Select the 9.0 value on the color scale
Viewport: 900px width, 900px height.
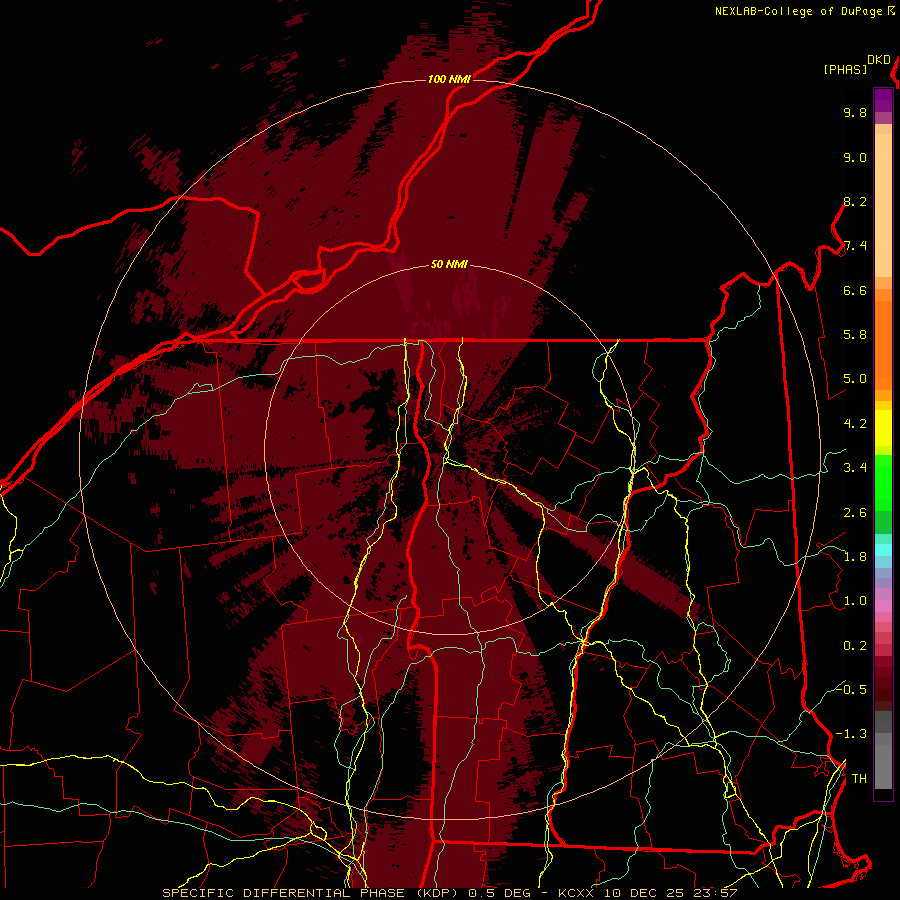(x=855, y=157)
